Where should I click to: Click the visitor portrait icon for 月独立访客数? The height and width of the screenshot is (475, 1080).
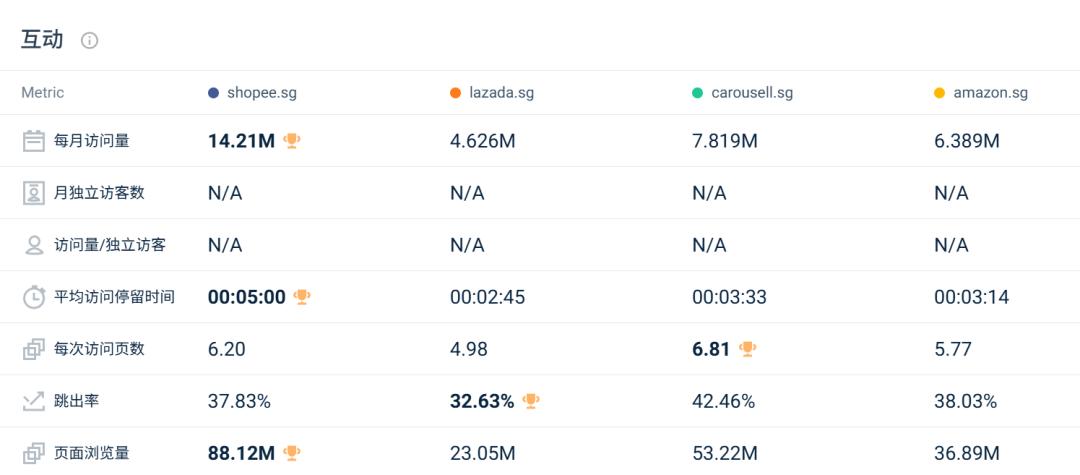point(34,193)
